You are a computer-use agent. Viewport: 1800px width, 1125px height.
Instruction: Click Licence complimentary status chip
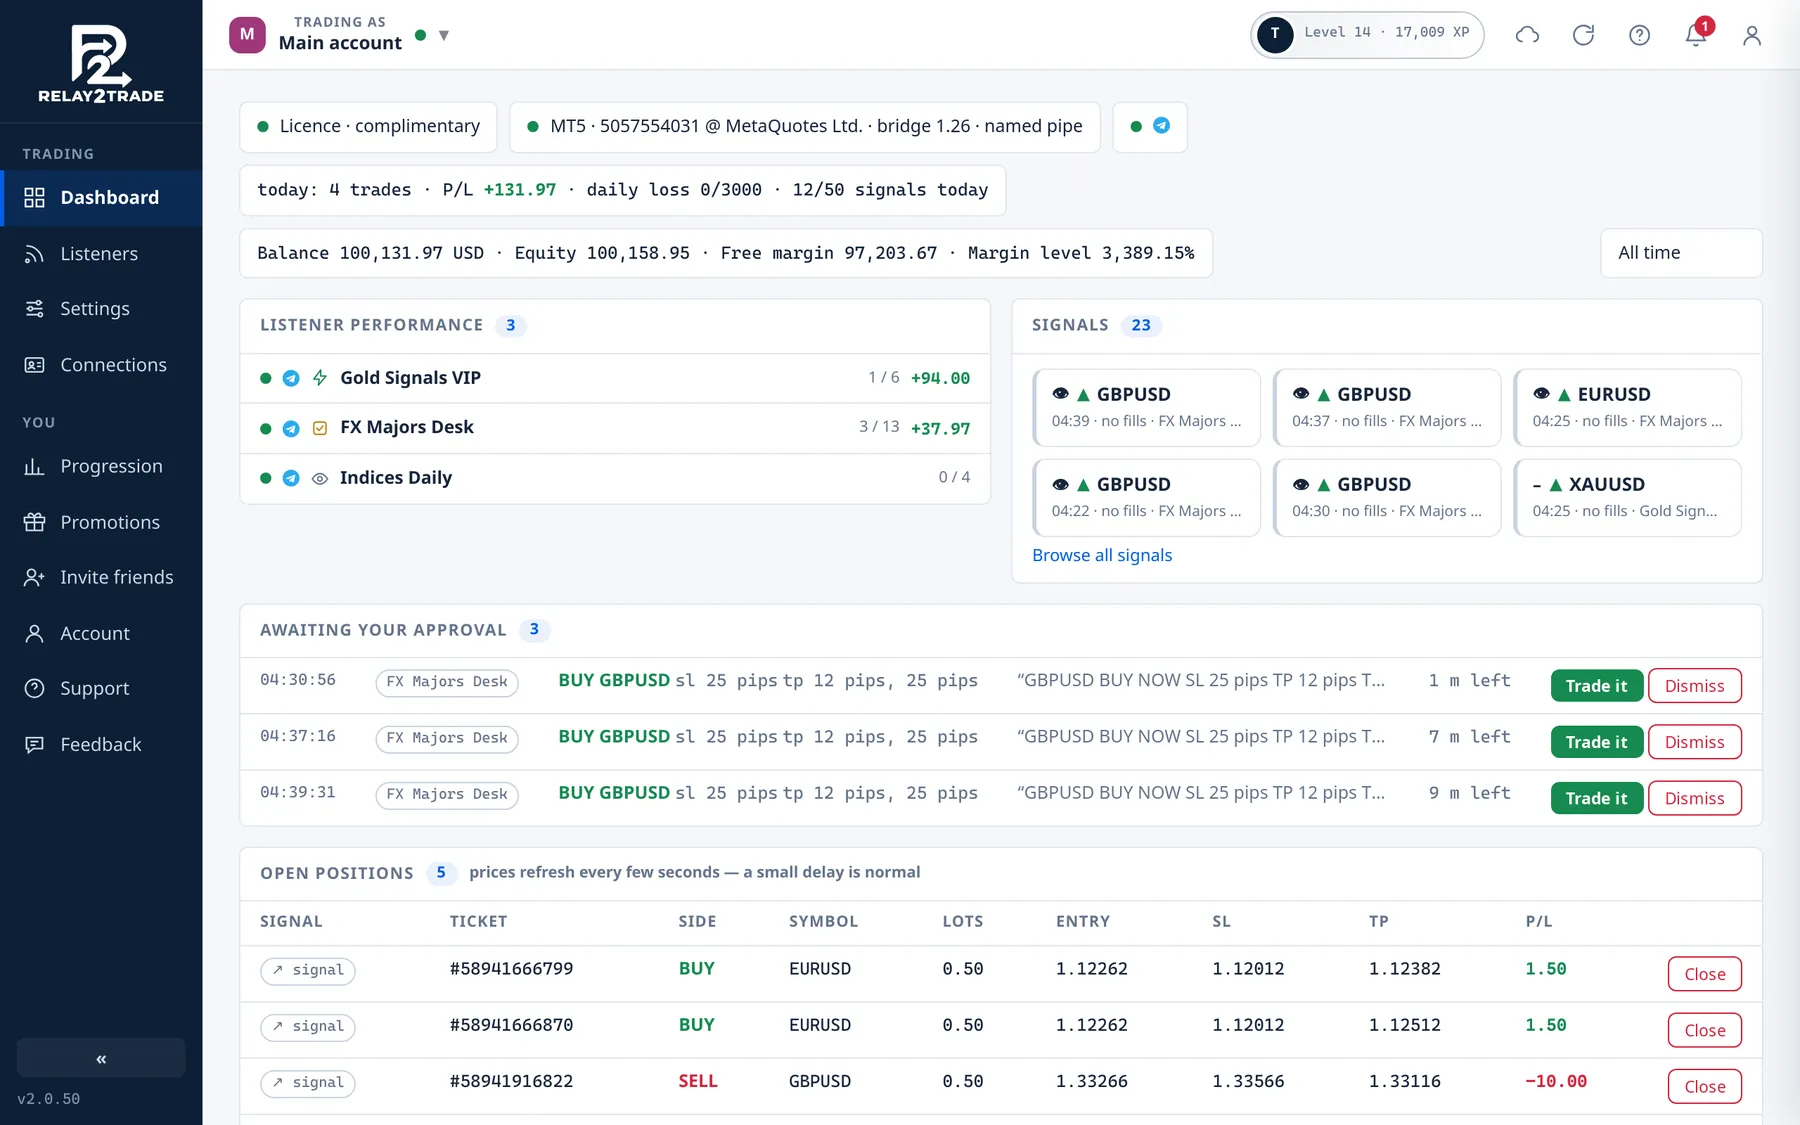[368, 127]
